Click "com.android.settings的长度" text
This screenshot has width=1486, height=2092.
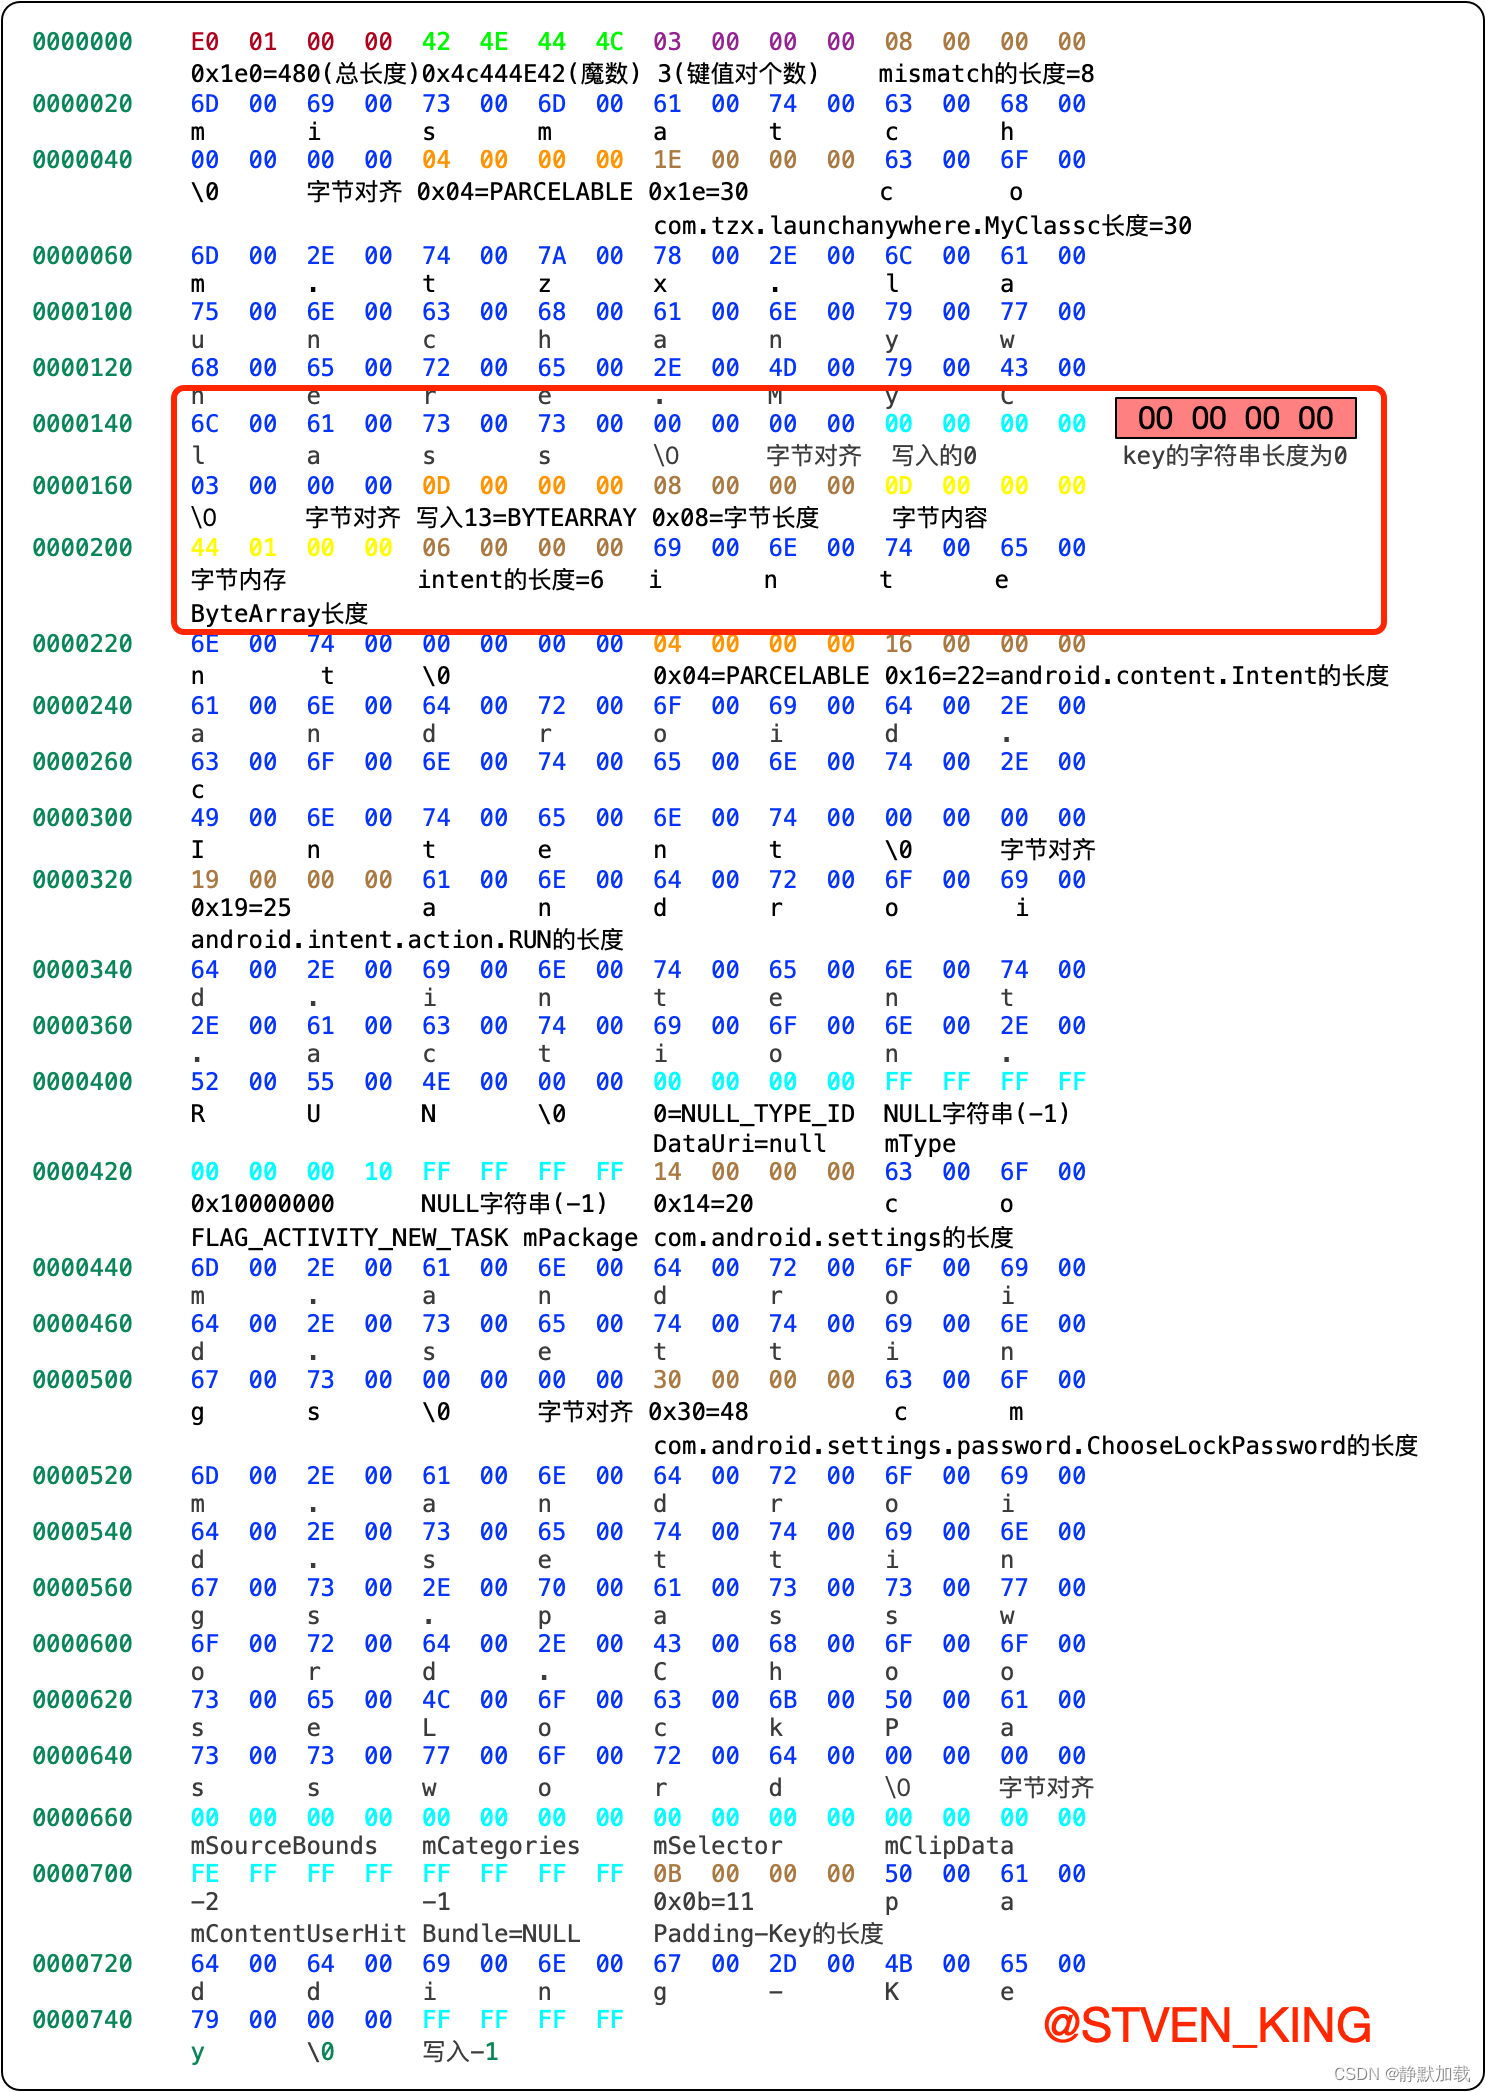[x=833, y=1237]
